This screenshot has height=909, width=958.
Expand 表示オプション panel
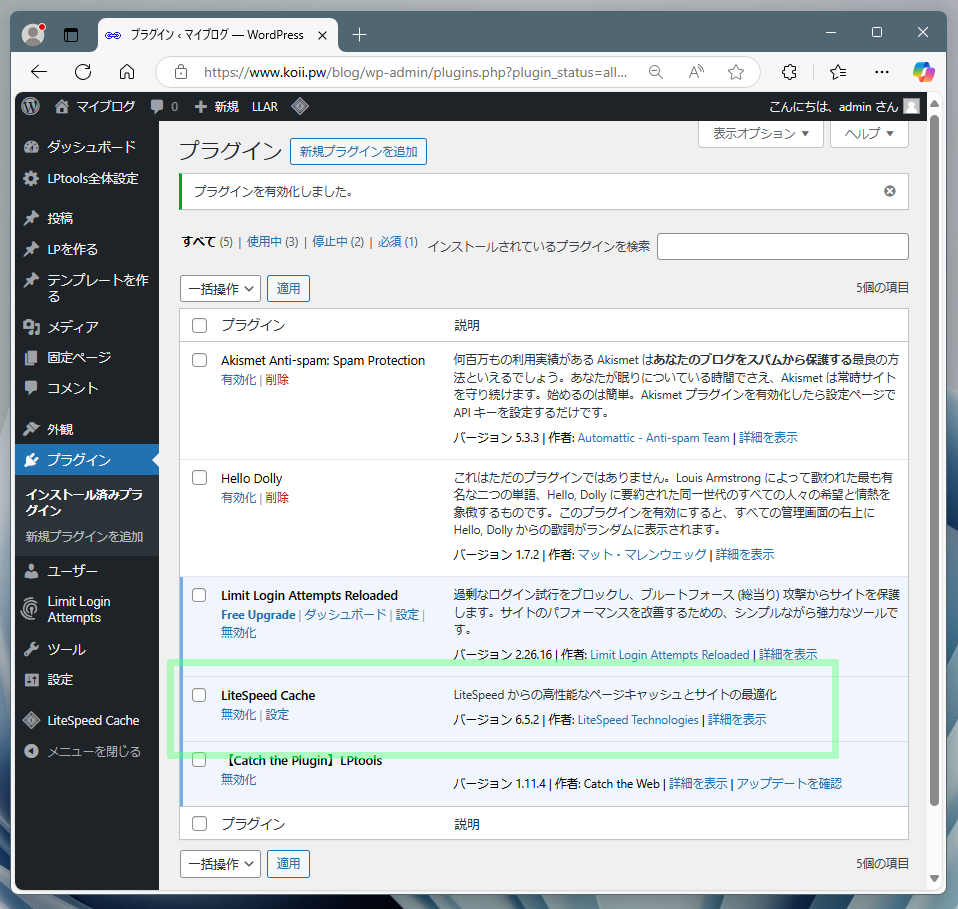coord(761,134)
